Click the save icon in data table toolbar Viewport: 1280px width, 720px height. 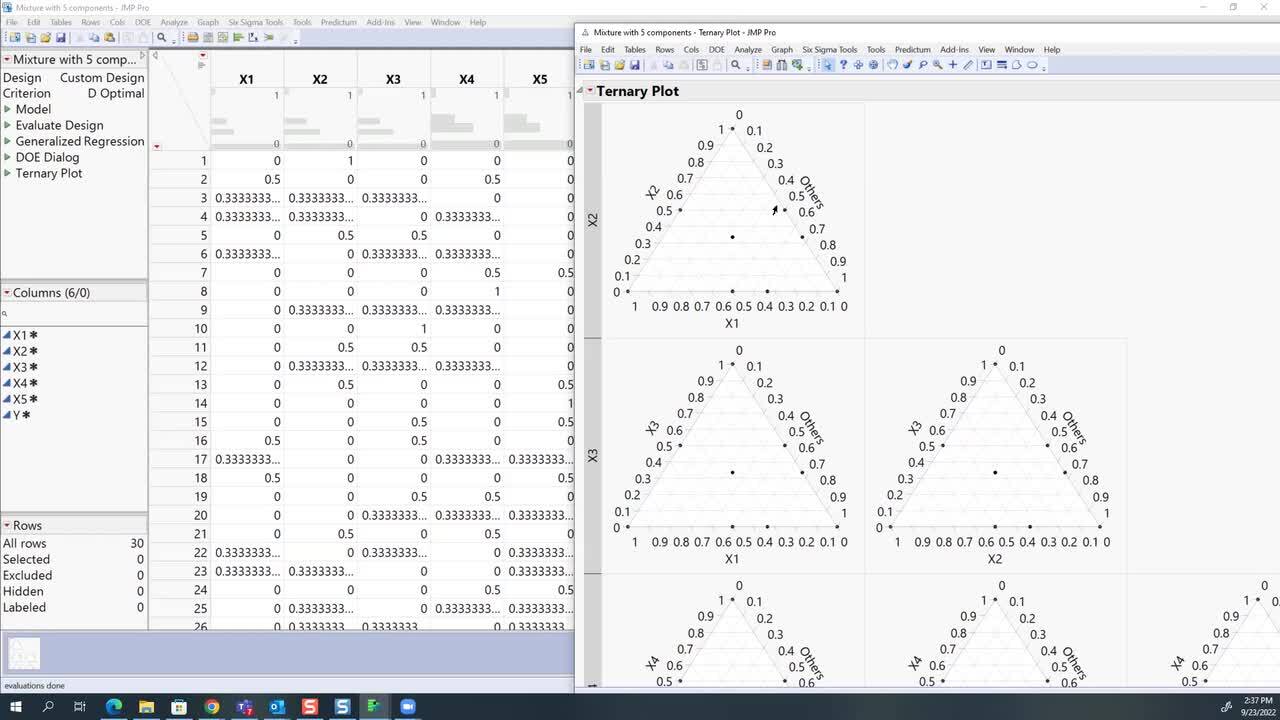61,38
